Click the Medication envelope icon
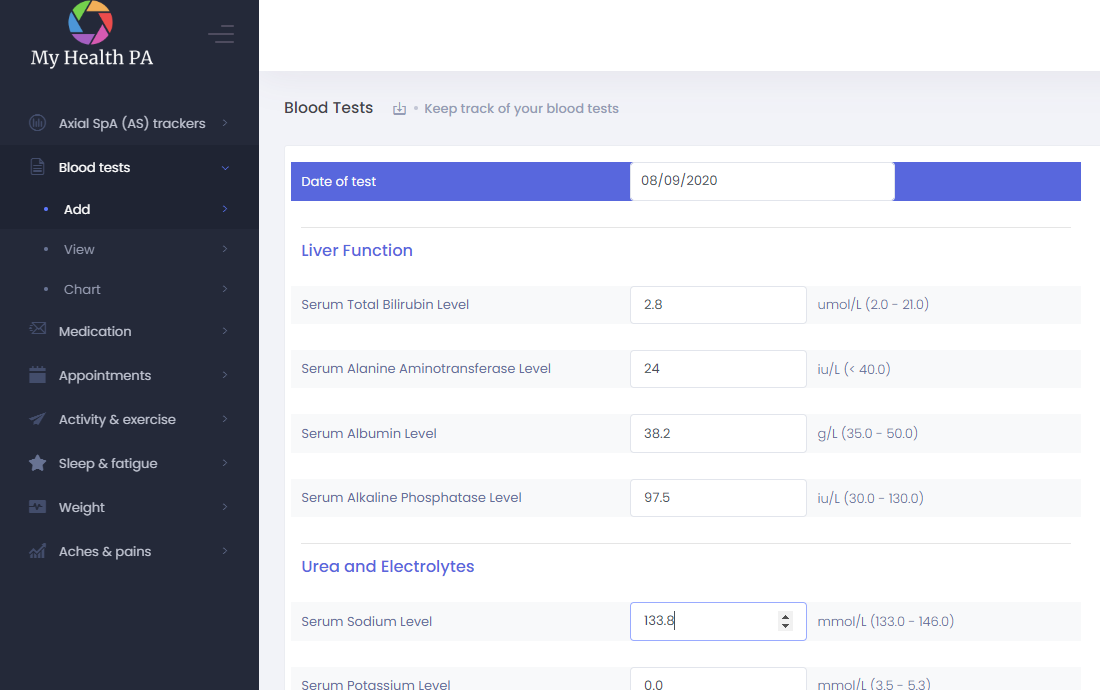This screenshot has width=1100, height=690. 37,329
